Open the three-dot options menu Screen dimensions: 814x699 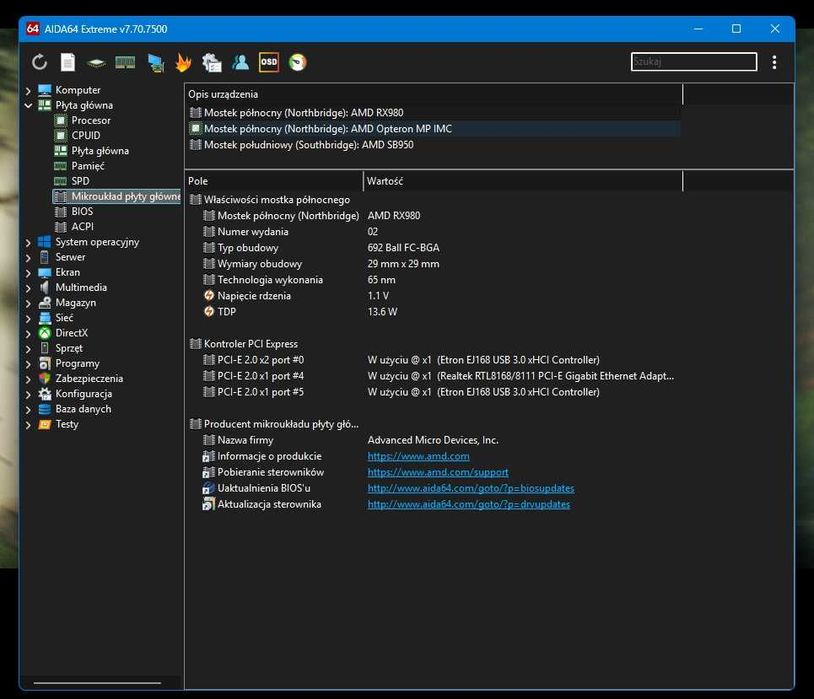pyautogui.click(x=774, y=62)
